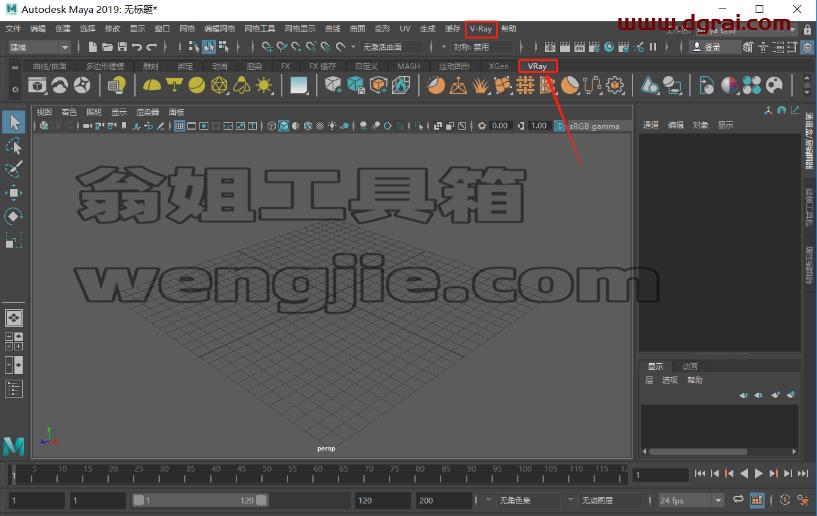Click the Open Scene folder icon

coord(107,47)
